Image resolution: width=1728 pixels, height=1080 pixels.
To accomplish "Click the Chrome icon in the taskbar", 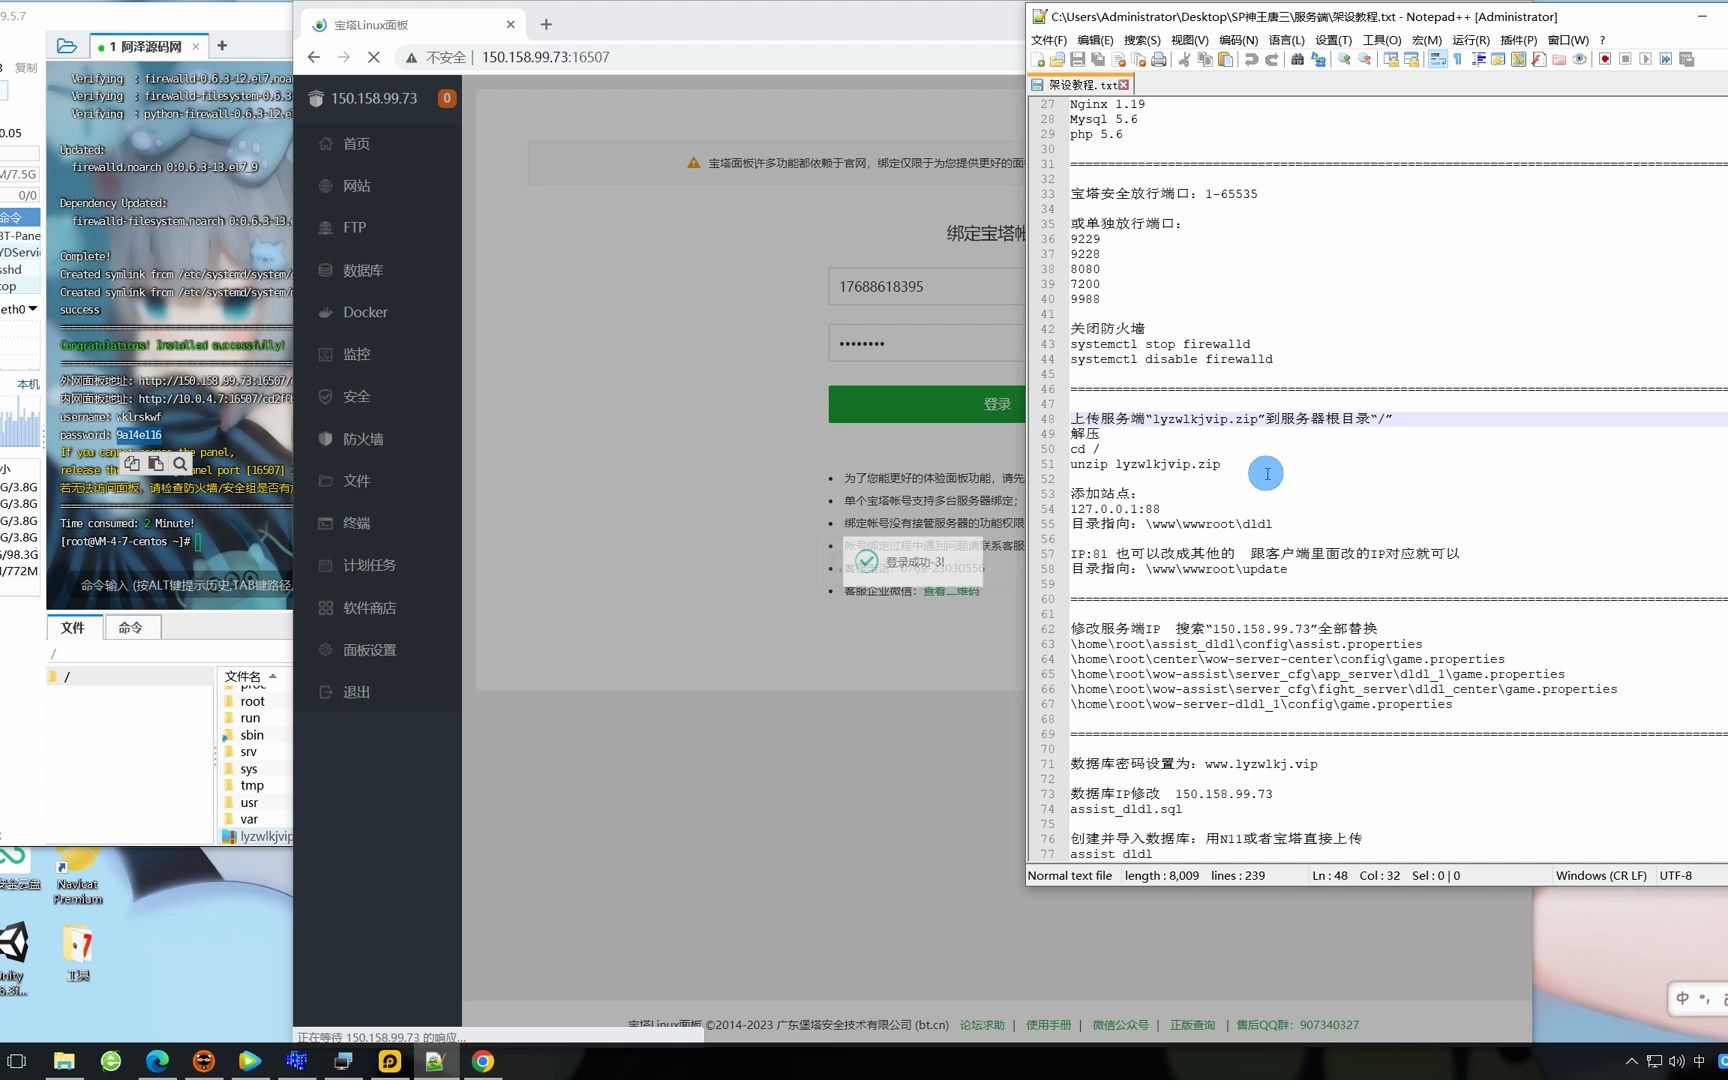I will tap(482, 1061).
